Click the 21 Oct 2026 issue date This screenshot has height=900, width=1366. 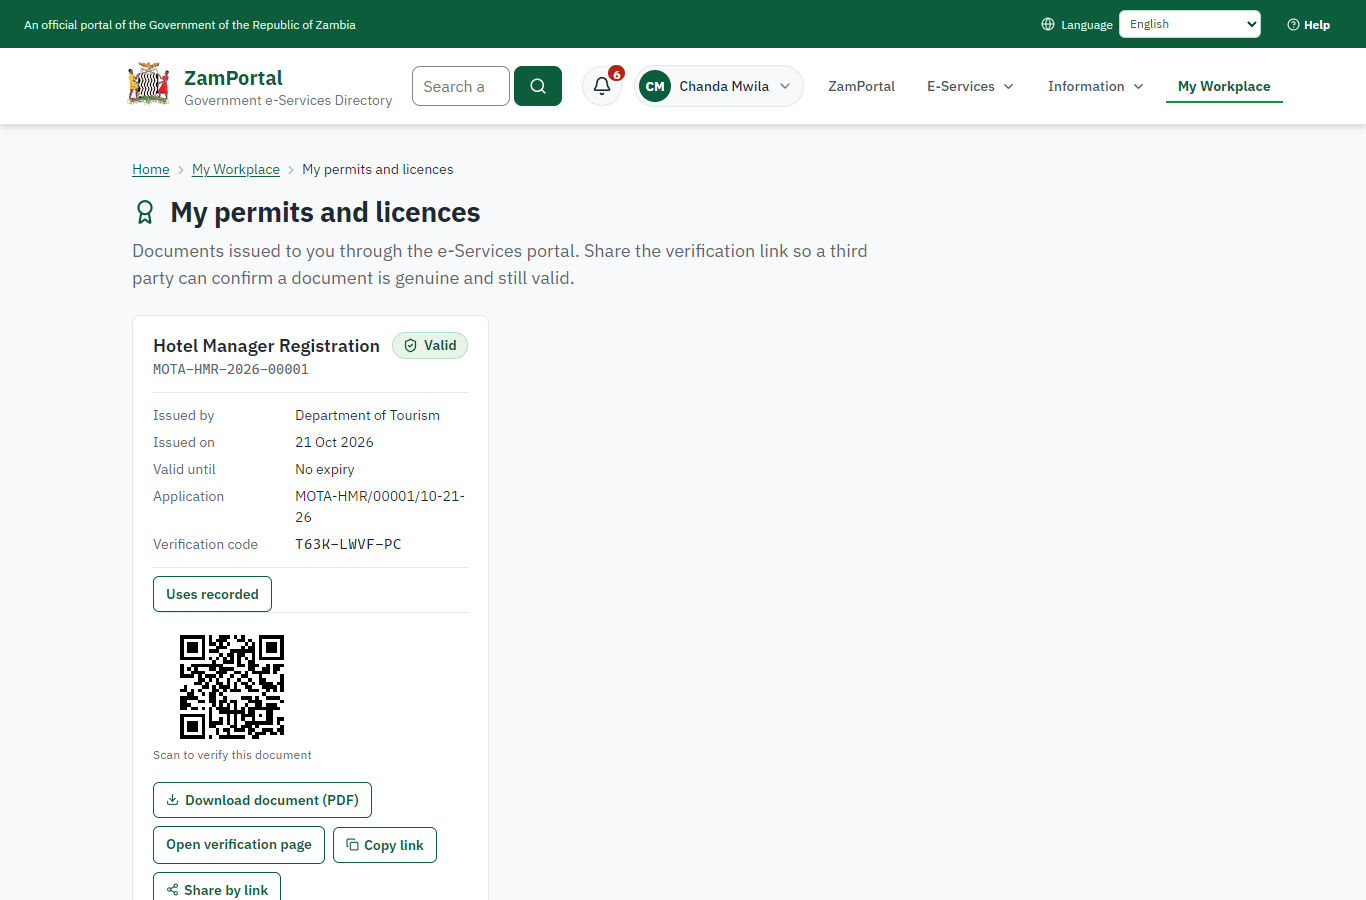[334, 442]
